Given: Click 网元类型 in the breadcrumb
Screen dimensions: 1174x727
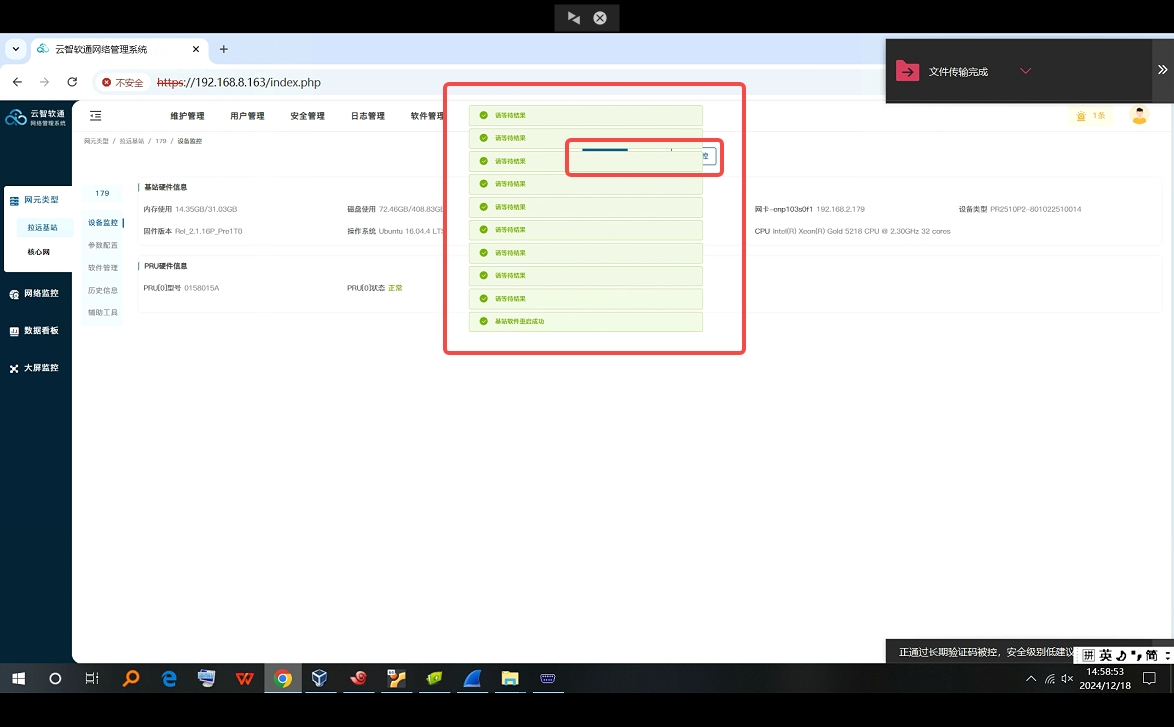Looking at the screenshot, I should point(96,141).
